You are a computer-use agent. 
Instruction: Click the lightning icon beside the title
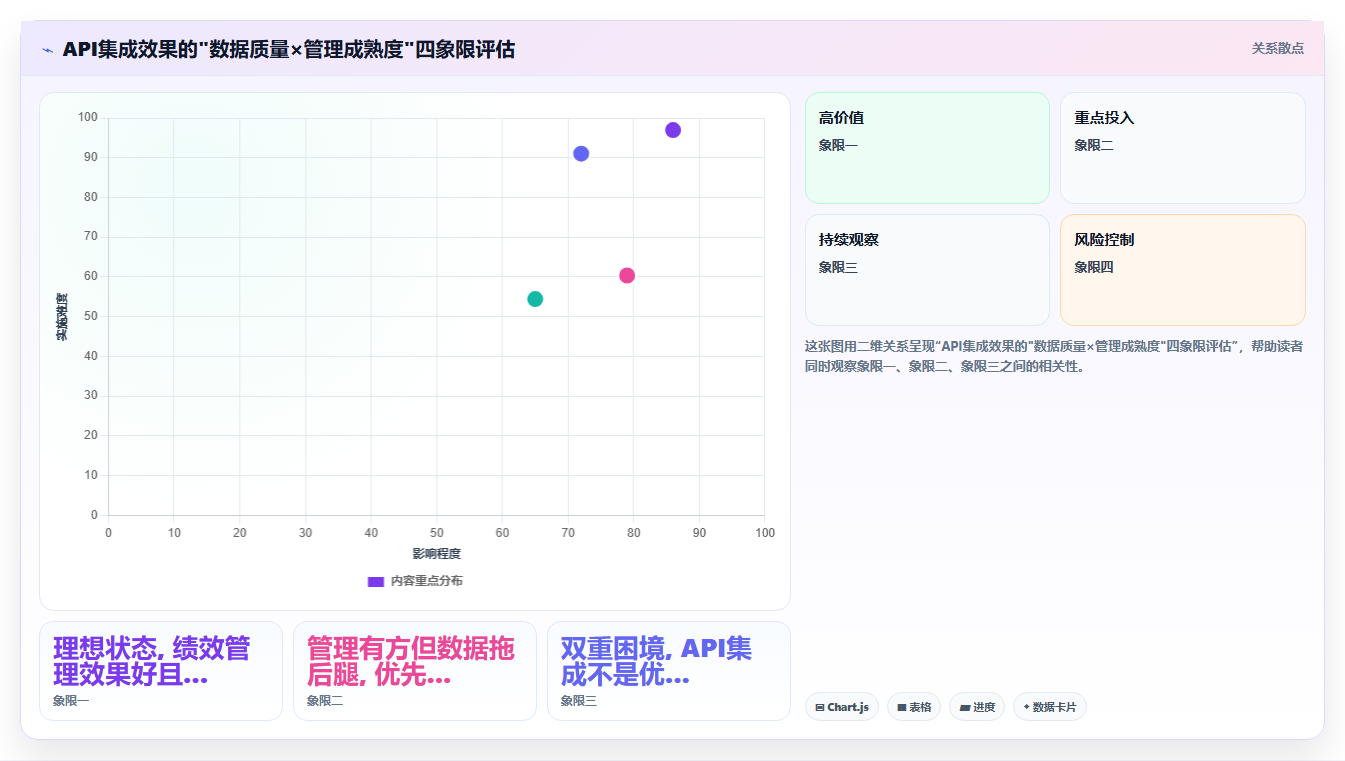tap(47, 49)
